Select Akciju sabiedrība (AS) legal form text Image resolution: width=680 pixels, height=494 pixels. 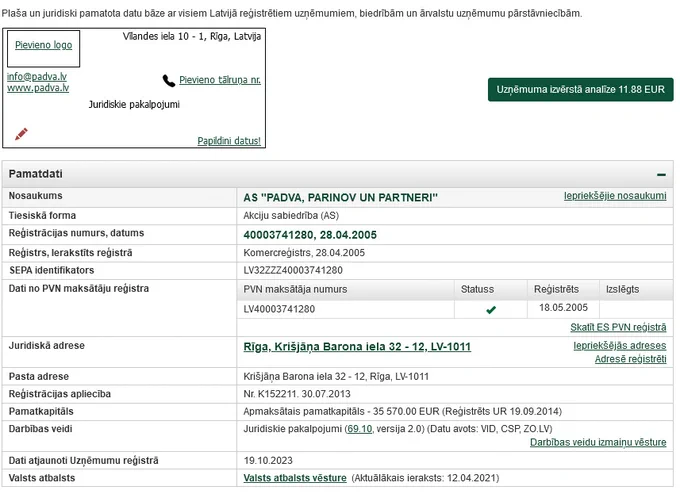point(291,216)
